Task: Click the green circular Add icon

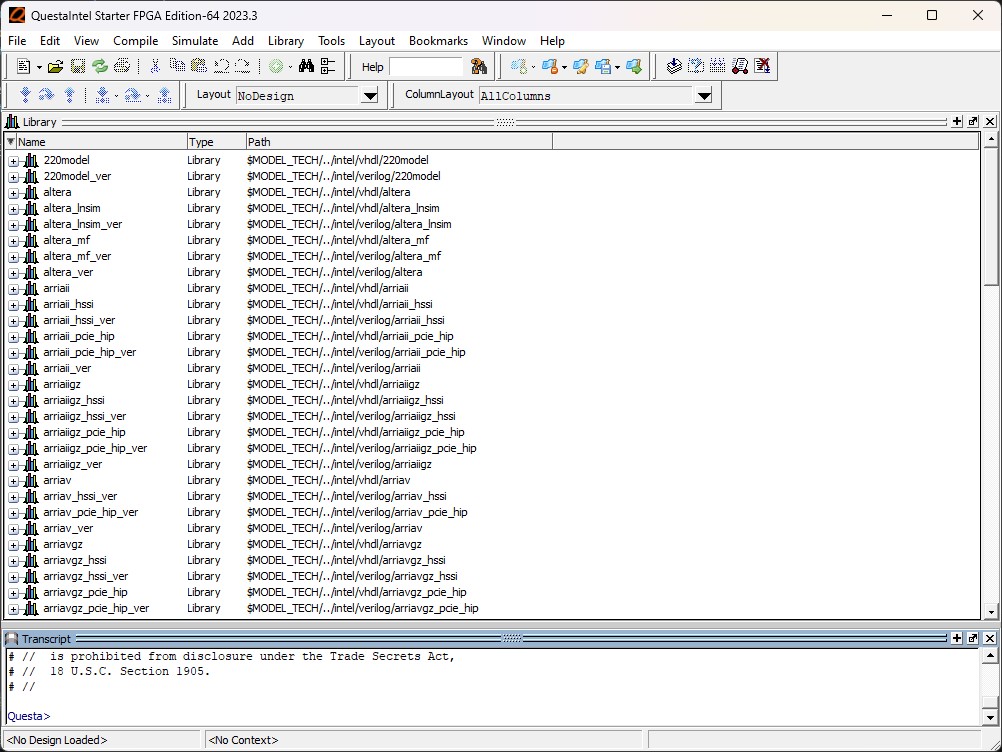Action: [276, 66]
